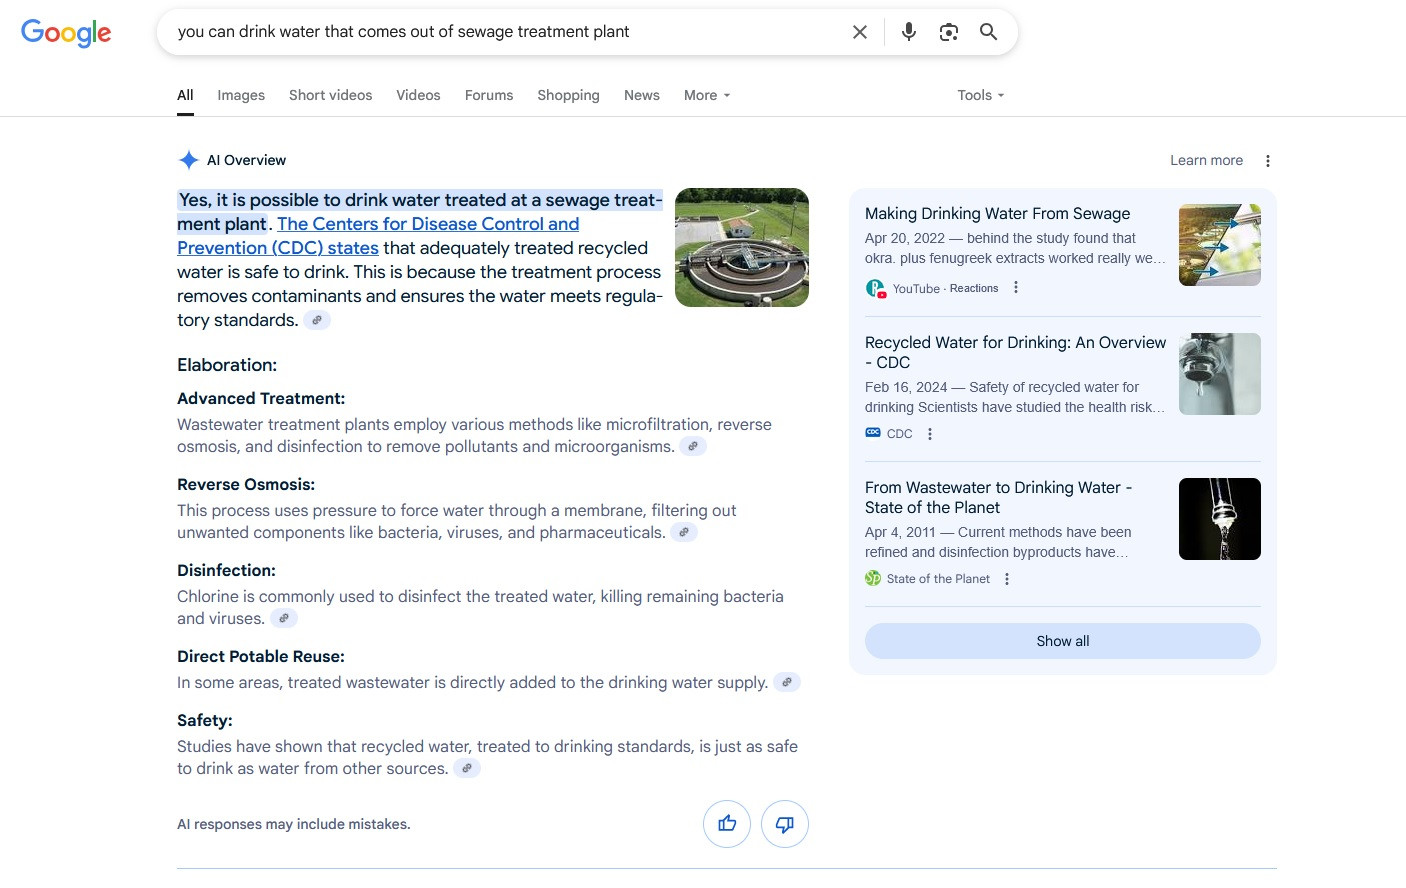Switch to the Images tab
This screenshot has width=1406, height=888.
[241, 95]
